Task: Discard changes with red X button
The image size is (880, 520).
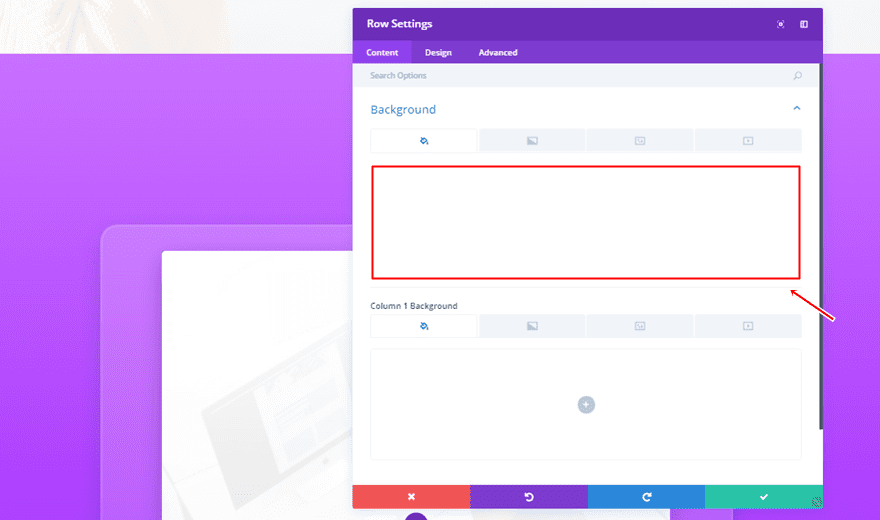Action: tap(411, 497)
